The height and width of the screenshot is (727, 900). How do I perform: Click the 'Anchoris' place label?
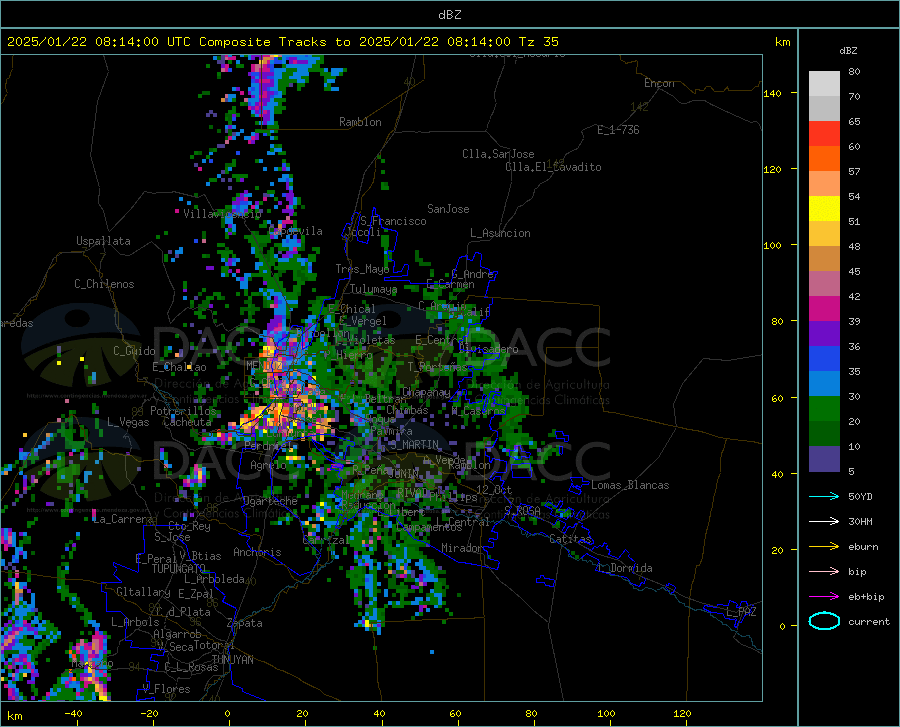tap(257, 552)
